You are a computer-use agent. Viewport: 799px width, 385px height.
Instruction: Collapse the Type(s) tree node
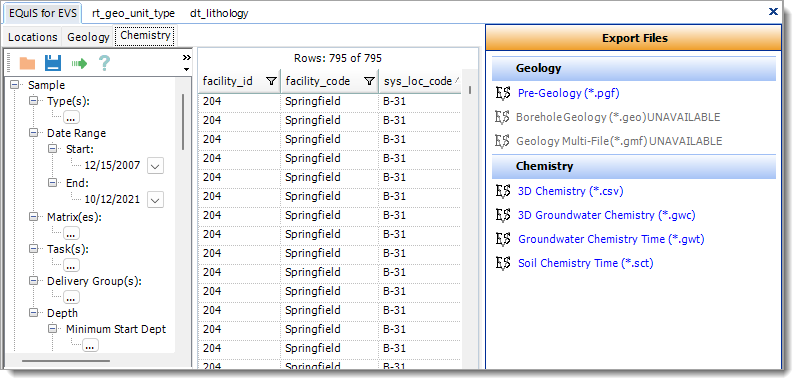(x=34, y=101)
